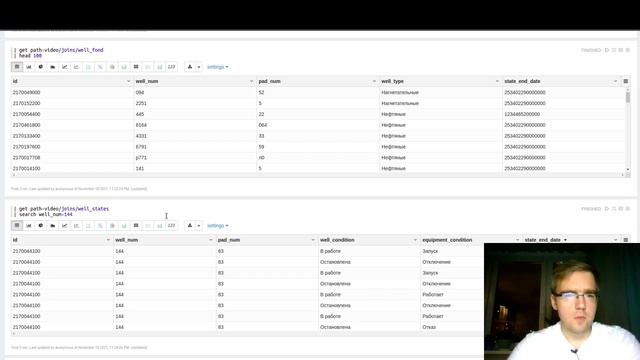Image resolution: width=640 pixels, height=360 pixels.
Task: Open the well_condition column menu
Action: (x=415, y=240)
